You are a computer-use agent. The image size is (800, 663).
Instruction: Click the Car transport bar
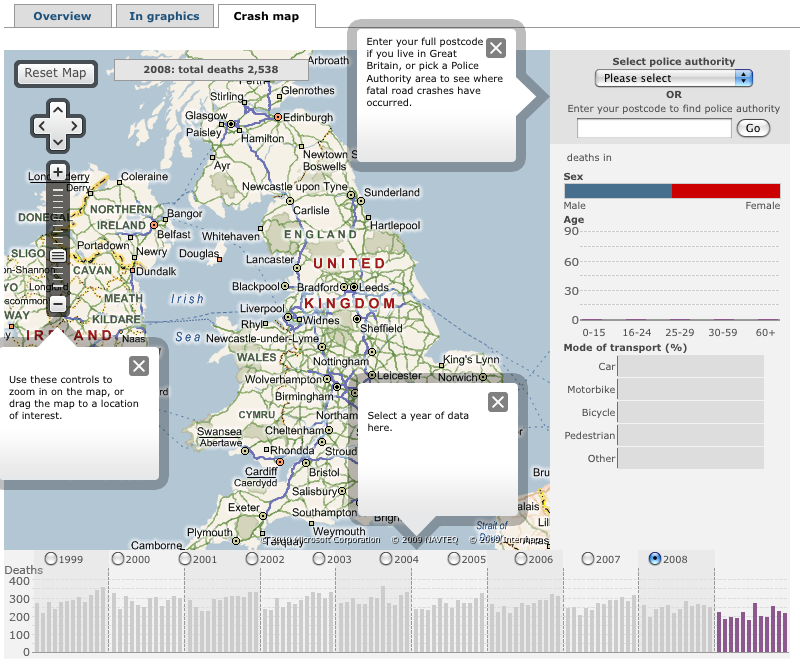coord(690,366)
